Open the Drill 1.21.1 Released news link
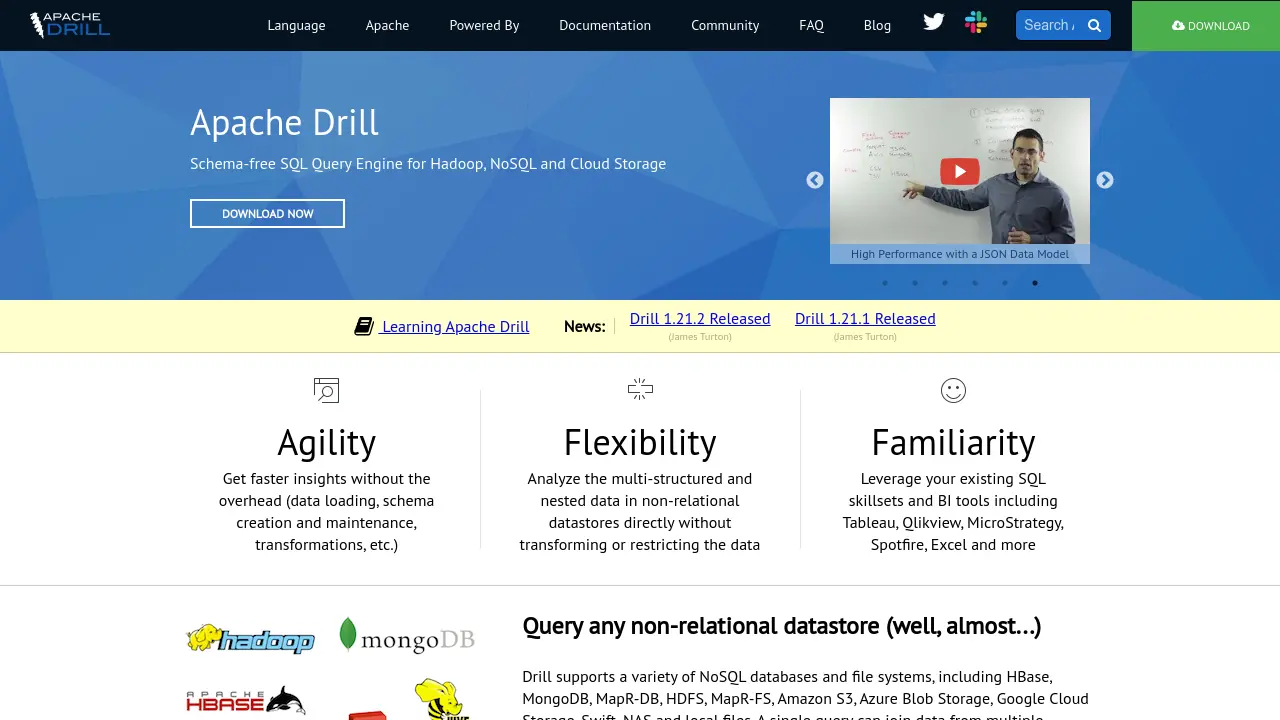The width and height of the screenshot is (1280, 720). [865, 318]
